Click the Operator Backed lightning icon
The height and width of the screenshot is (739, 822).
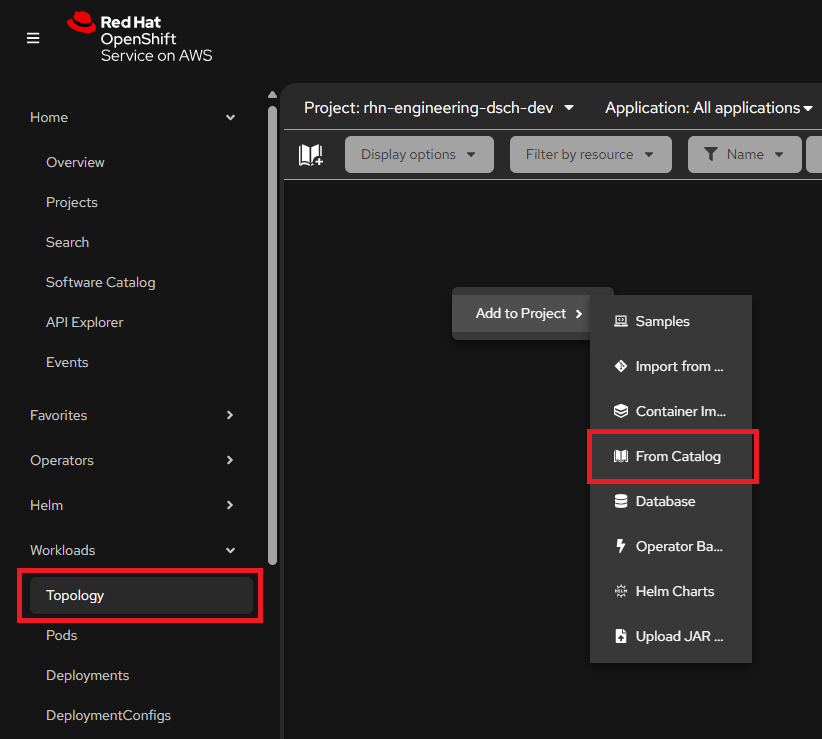click(620, 546)
